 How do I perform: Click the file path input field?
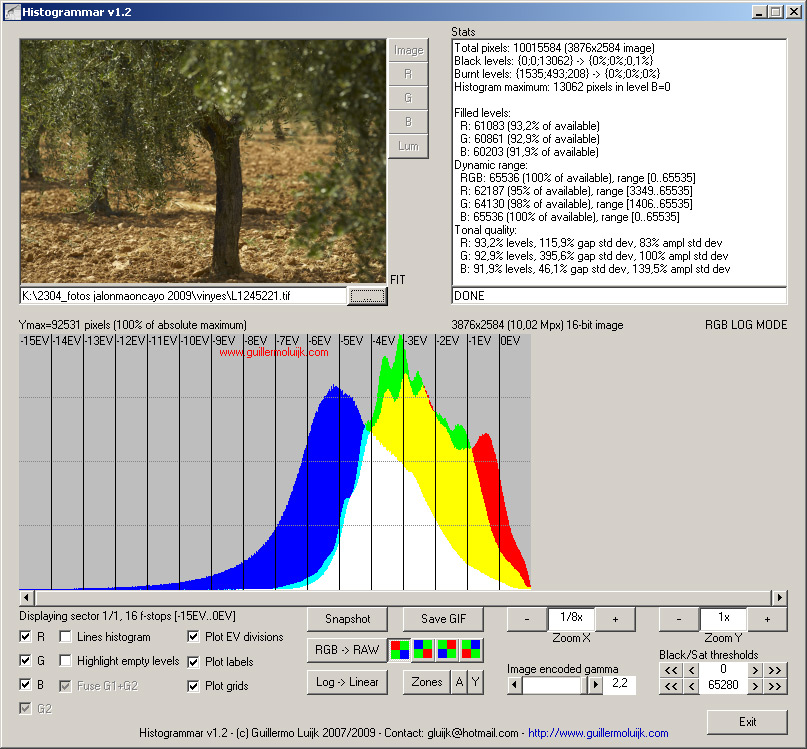[x=183, y=296]
